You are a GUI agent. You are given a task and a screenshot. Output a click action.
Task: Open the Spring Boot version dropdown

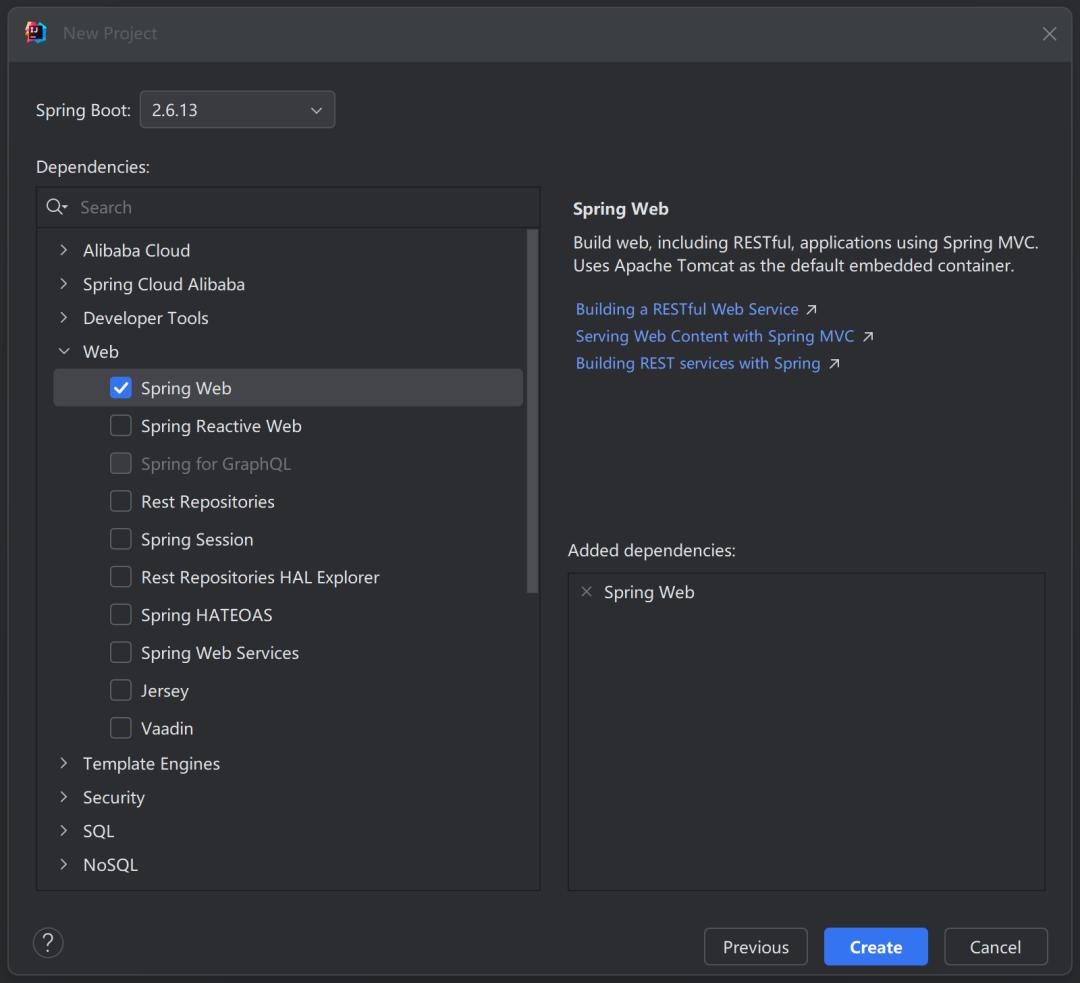pos(316,110)
